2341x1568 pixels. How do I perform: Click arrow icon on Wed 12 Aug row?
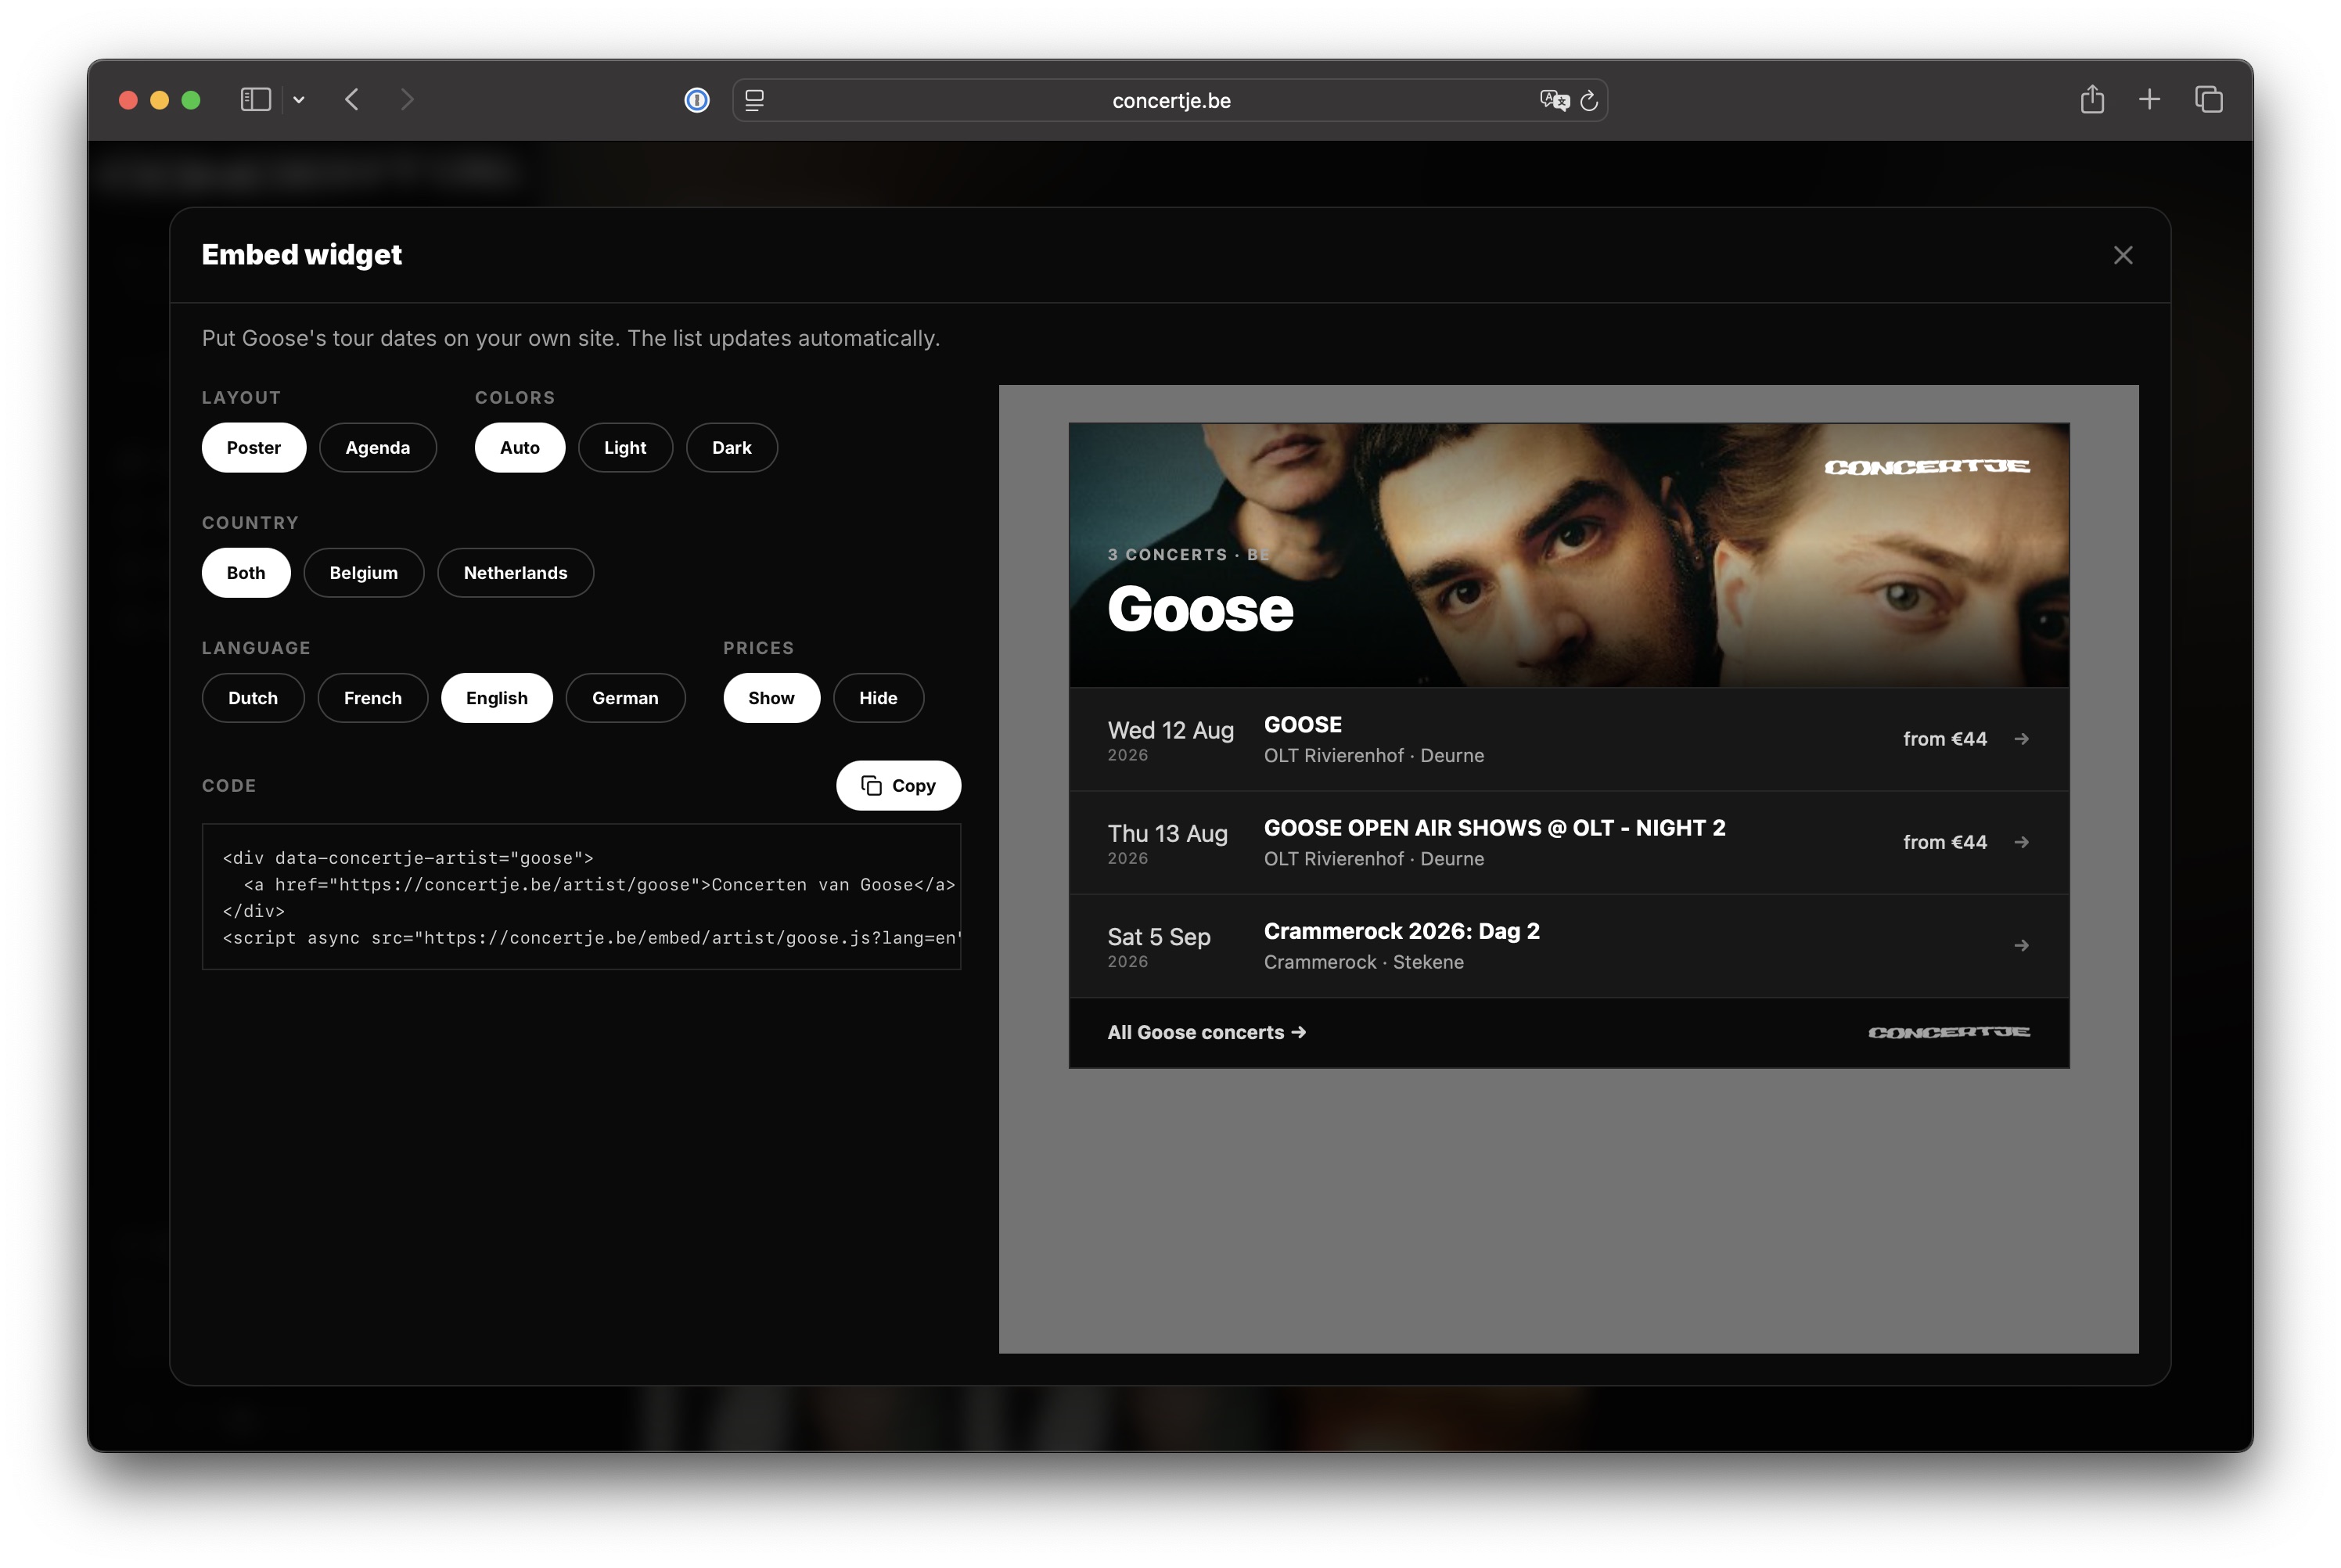click(2021, 739)
